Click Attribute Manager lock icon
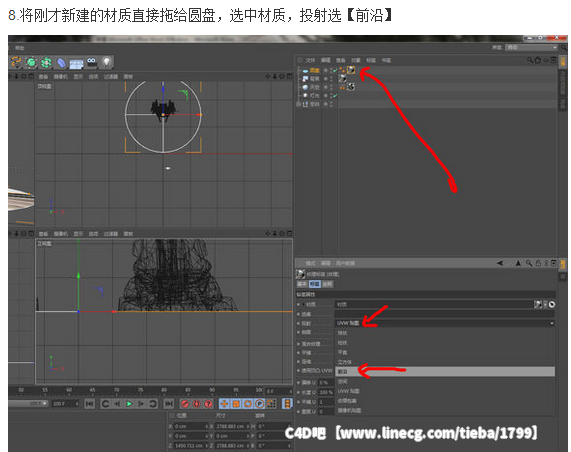 538,263
